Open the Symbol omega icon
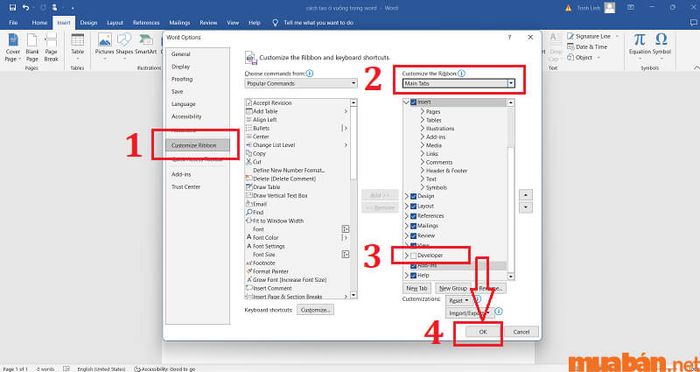This screenshot has width=700, height=372. click(x=661, y=39)
